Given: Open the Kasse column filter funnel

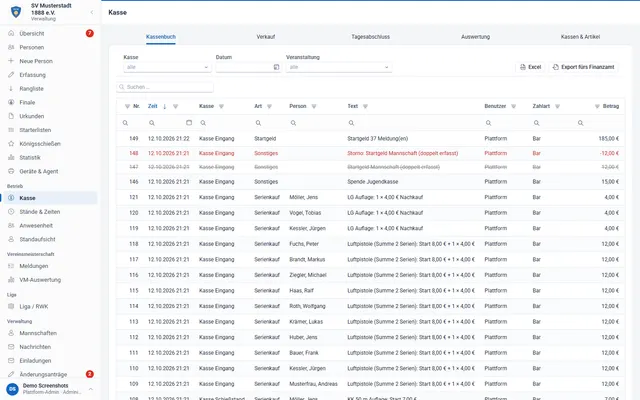Looking at the screenshot, I should tap(221, 107).
